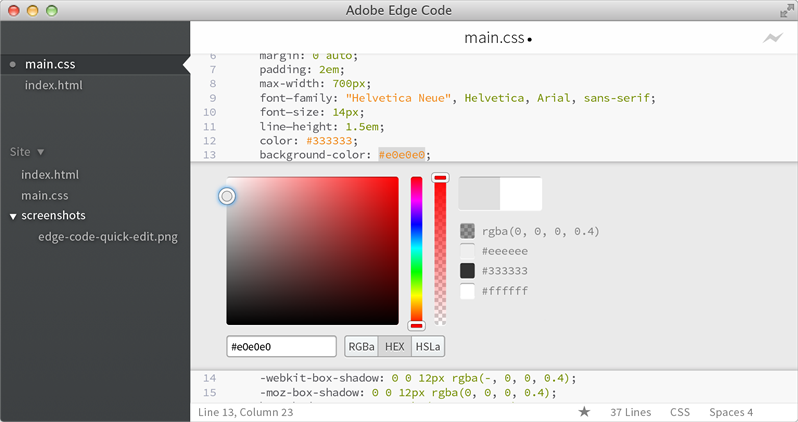
Task: Open index.html from the Site tree
Action: [x=50, y=175]
